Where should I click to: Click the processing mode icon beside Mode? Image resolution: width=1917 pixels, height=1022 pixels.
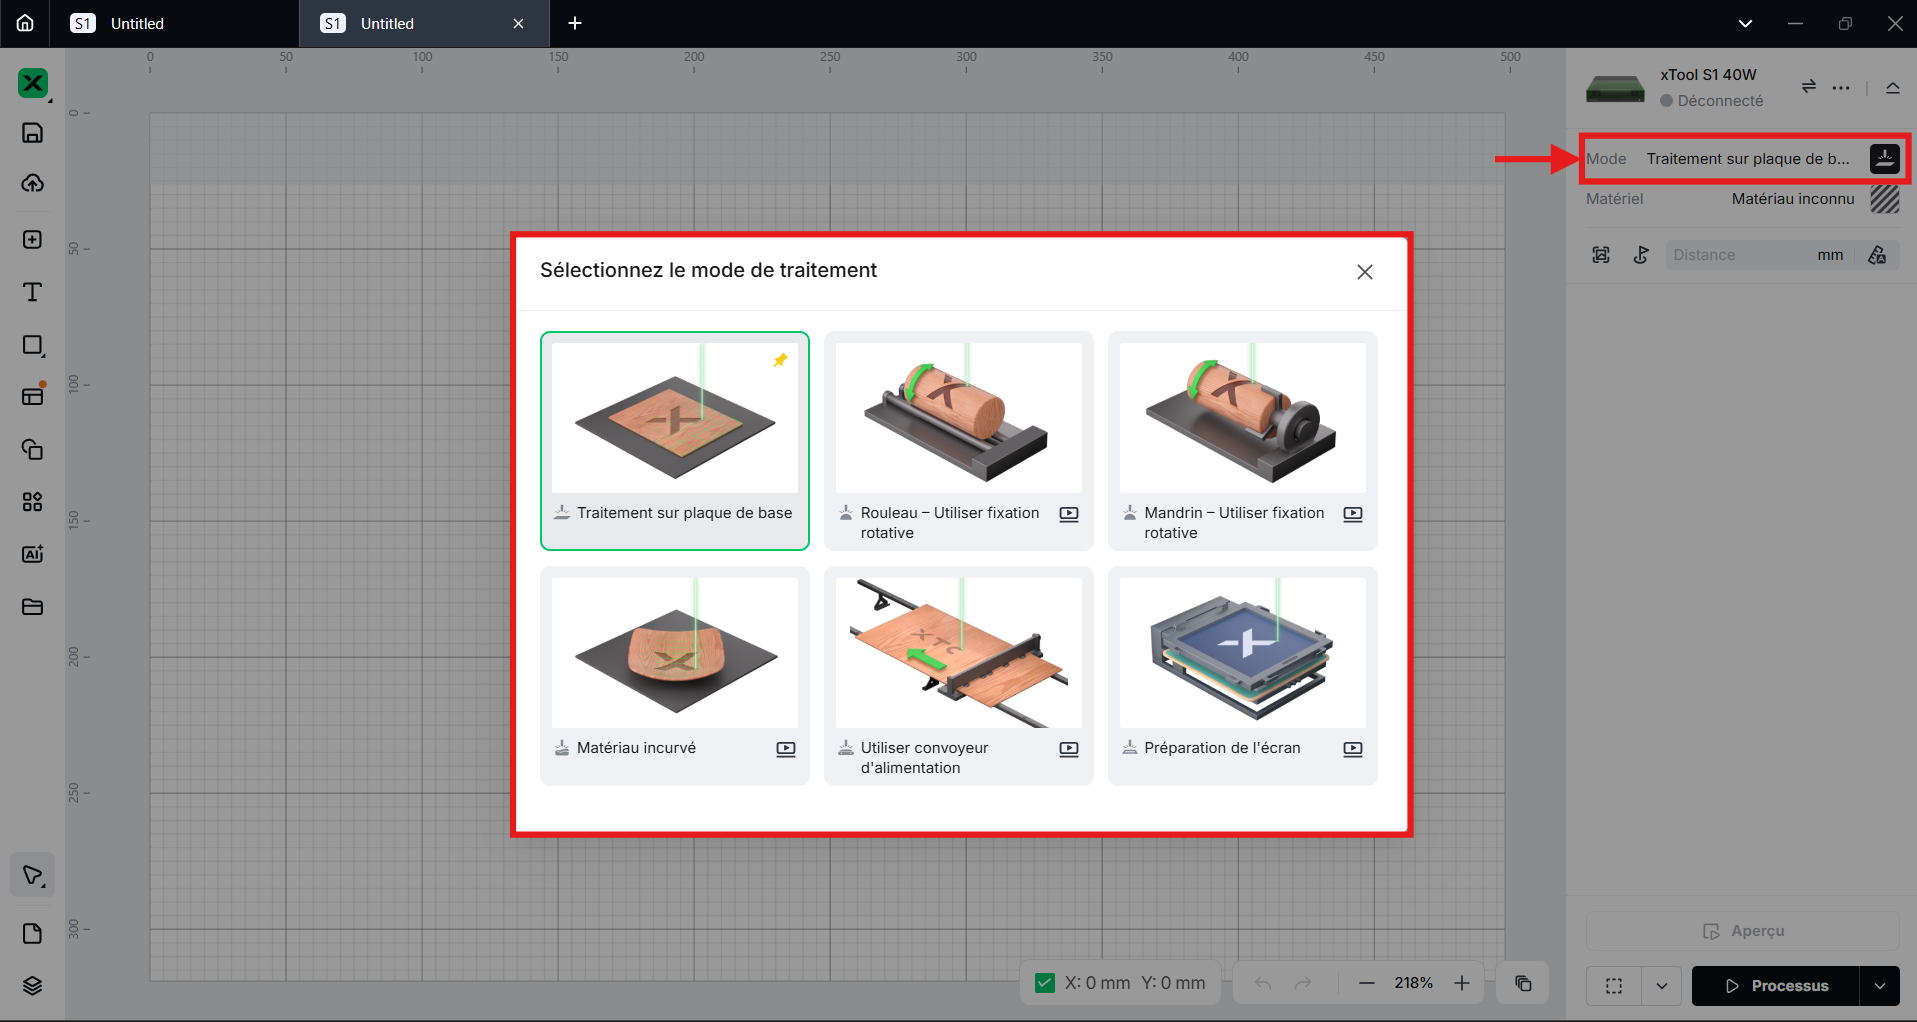click(x=1884, y=159)
